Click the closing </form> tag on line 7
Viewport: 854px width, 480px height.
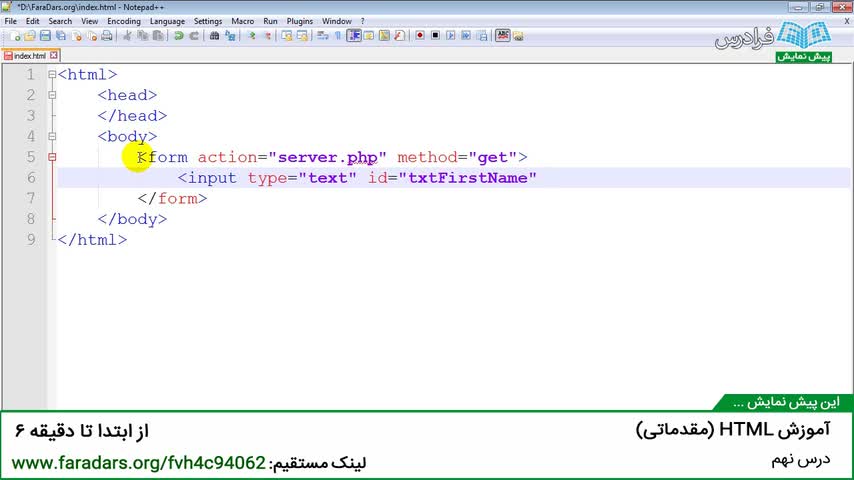(x=172, y=199)
